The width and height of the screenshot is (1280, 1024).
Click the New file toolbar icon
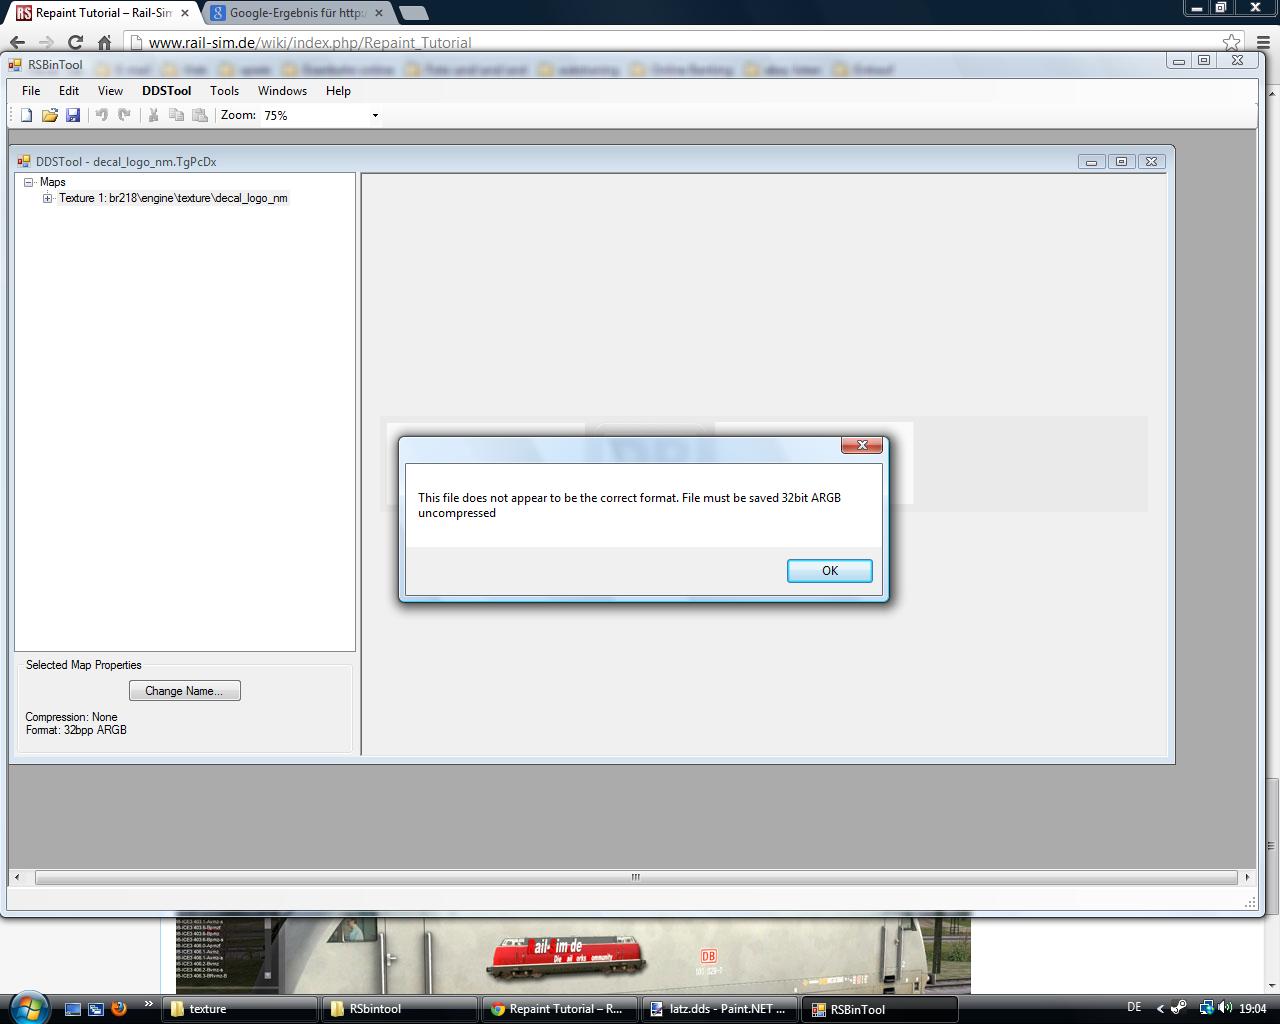pyautogui.click(x=27, y=115)
